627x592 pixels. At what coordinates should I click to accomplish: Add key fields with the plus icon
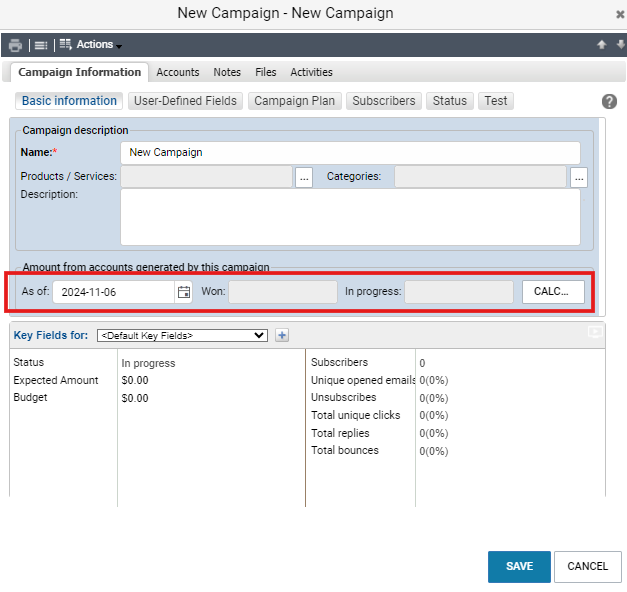pyautogui.click(x=282, y=335)
